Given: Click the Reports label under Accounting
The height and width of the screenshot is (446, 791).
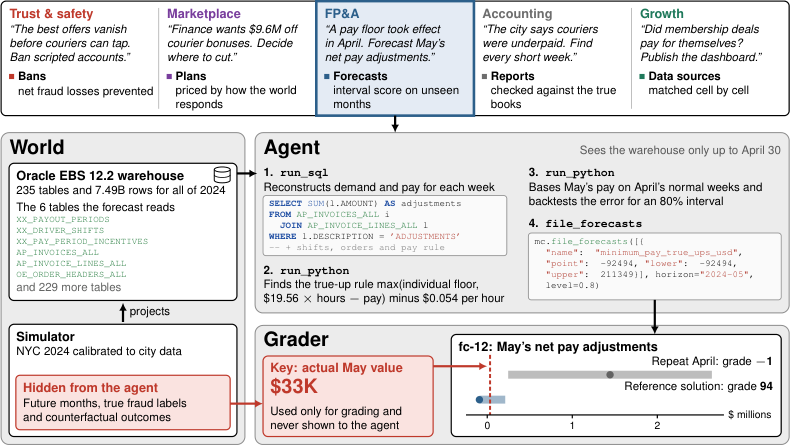Looking at the screenshot, I should (513, 76).
